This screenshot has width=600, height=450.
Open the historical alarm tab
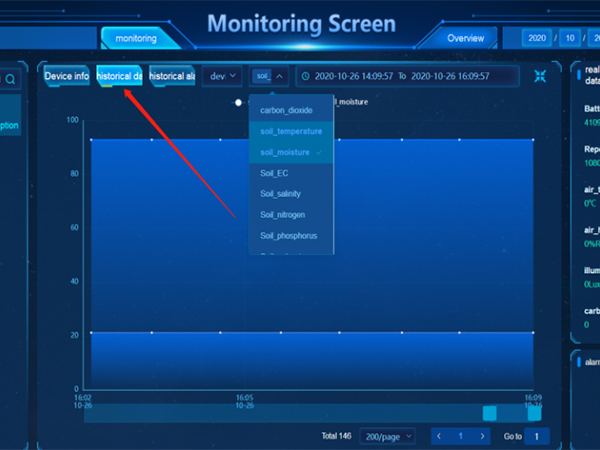(171, 76)
